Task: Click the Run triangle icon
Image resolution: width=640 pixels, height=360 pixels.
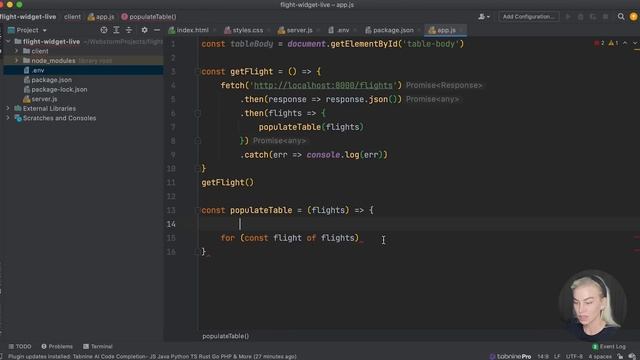Action: (568, 17)
